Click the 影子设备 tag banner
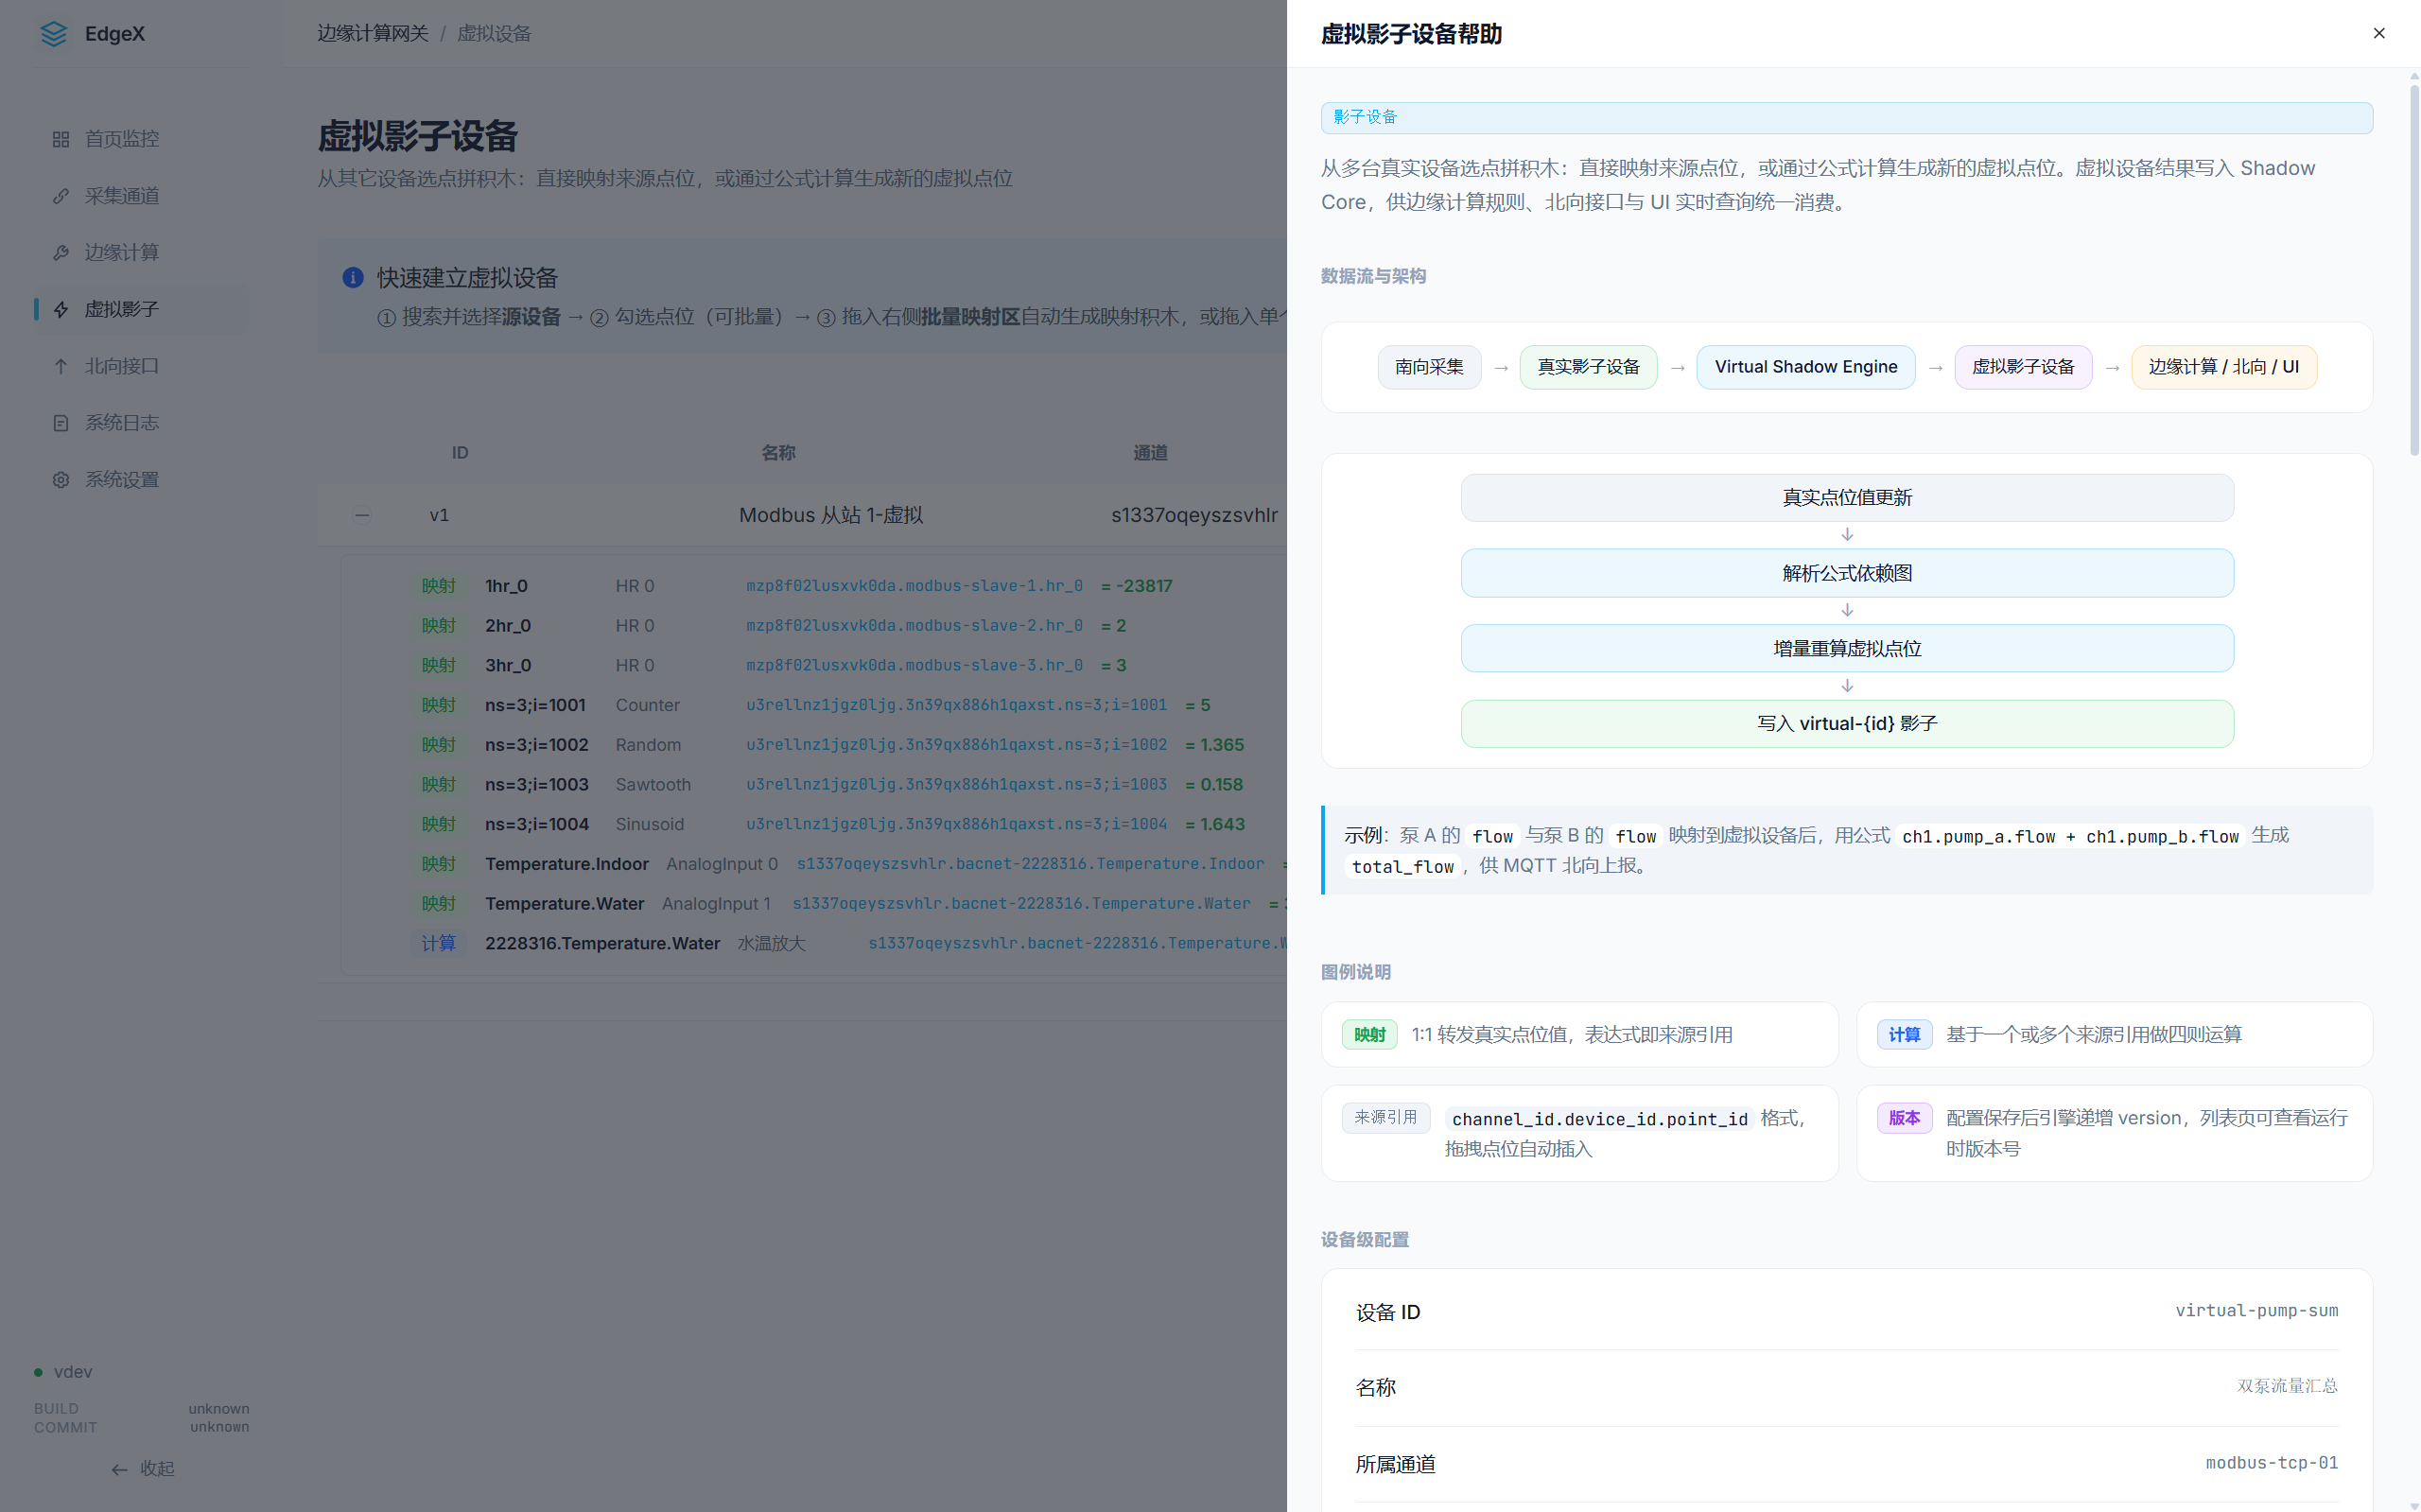The image size is (2421, 1512). (1846, 117)
